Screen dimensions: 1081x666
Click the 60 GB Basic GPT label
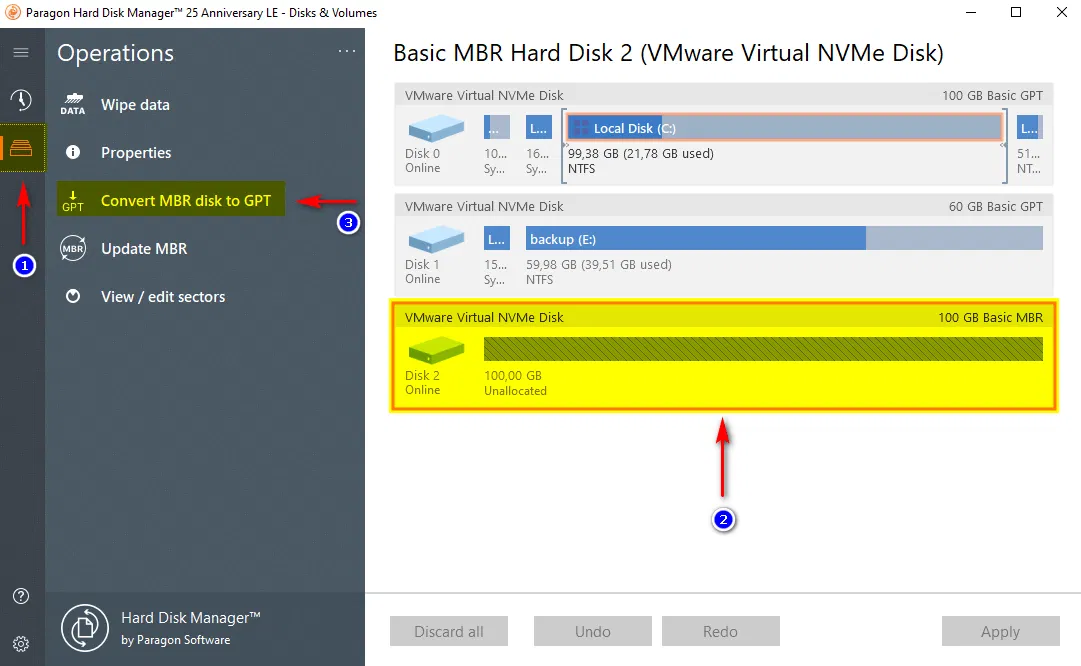click(996, 206)
